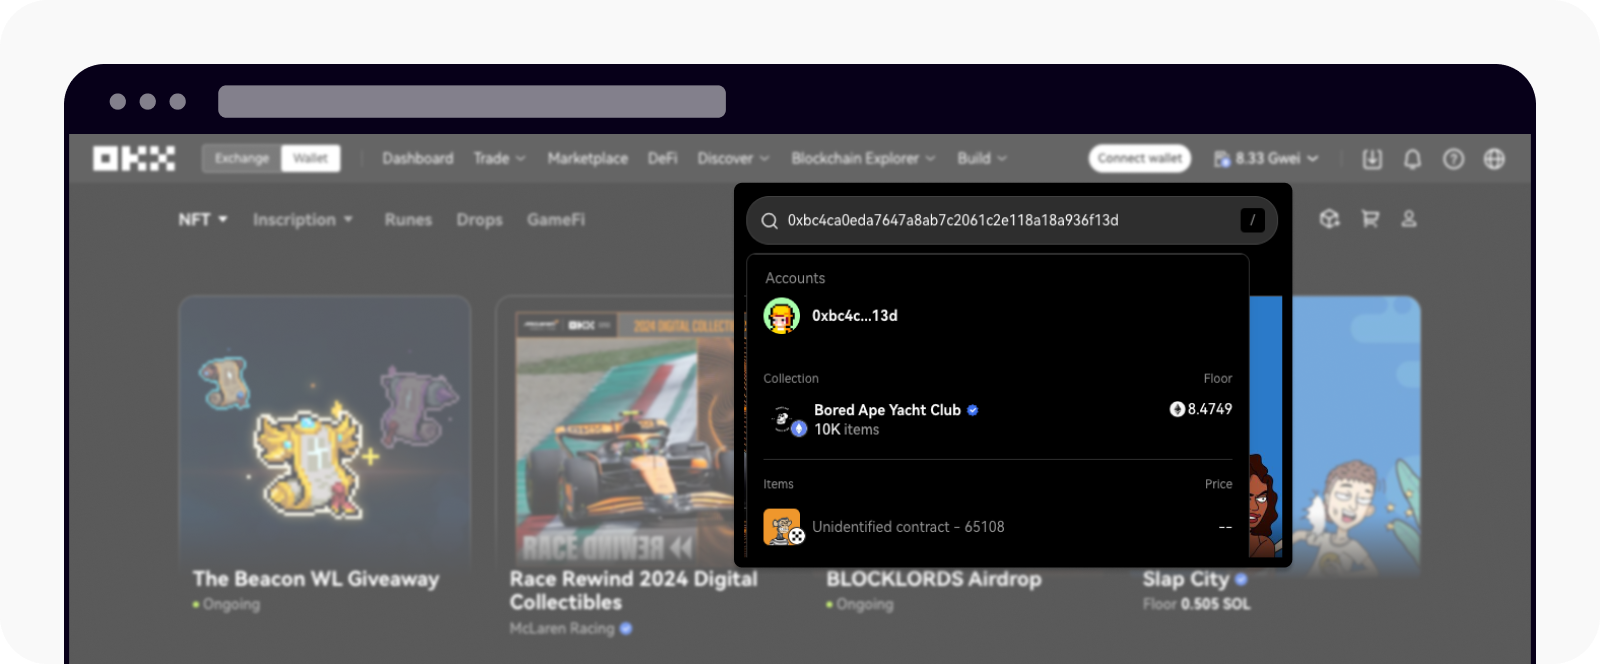Click the 0xbc4c...13d account avatar
Screen dimensions: 1600x664
(x=781, y=316)
